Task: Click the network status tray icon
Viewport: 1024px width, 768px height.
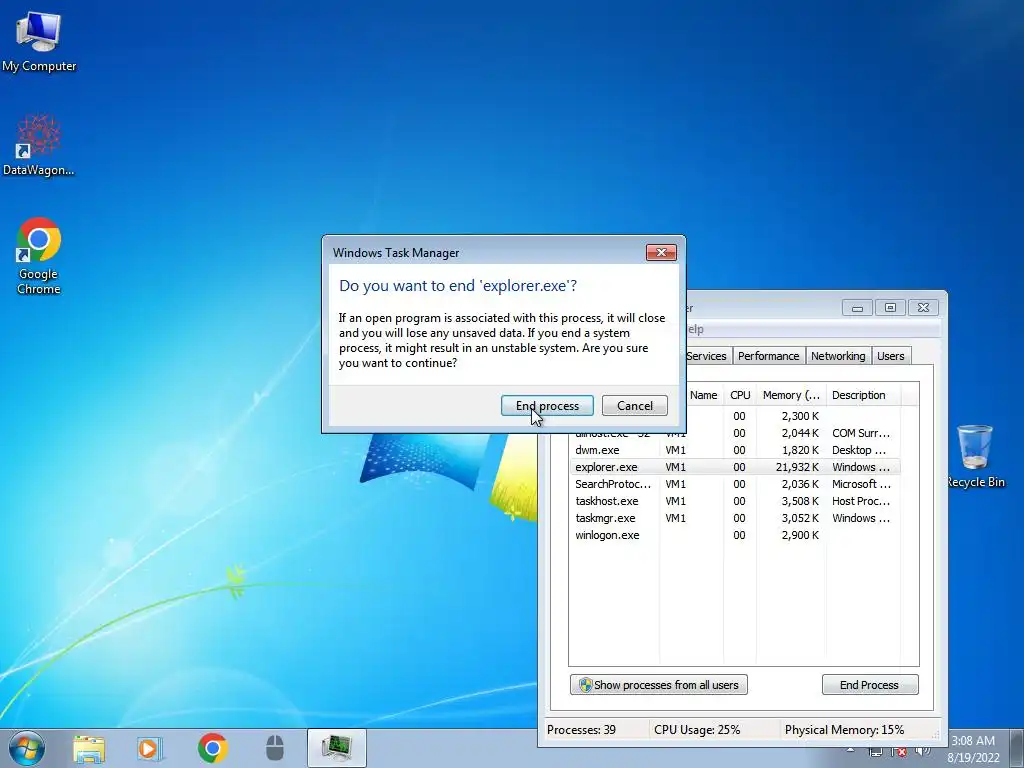Action: (875, 752)
